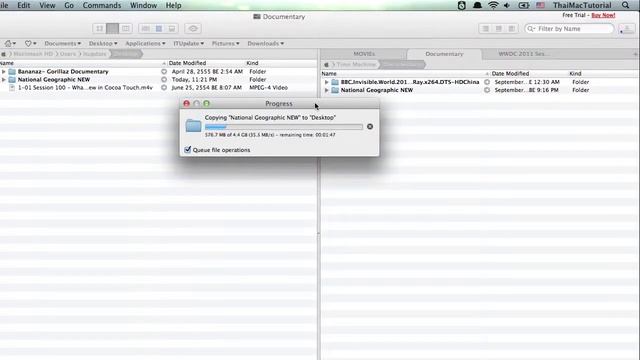Click middle pane-layout icon left of filter field
The image size is (640, 360).
pyautogui.click(x=498, y=29)
